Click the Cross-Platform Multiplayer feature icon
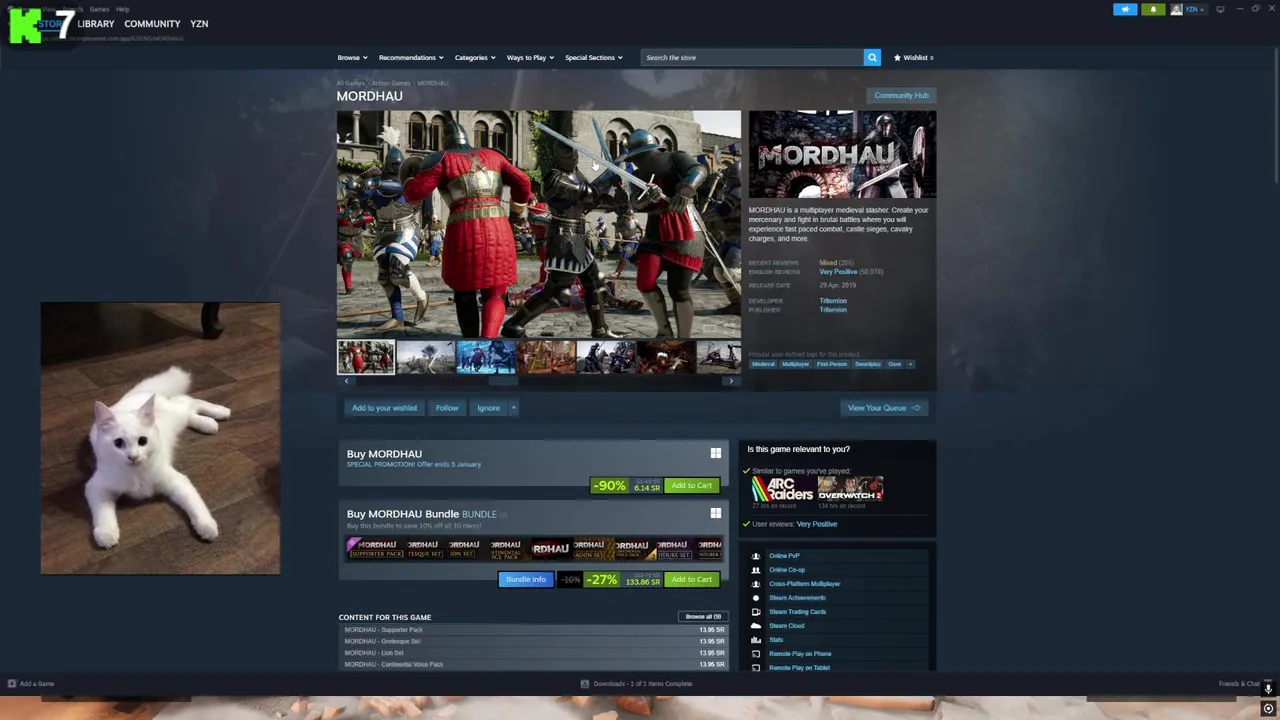 756,584
